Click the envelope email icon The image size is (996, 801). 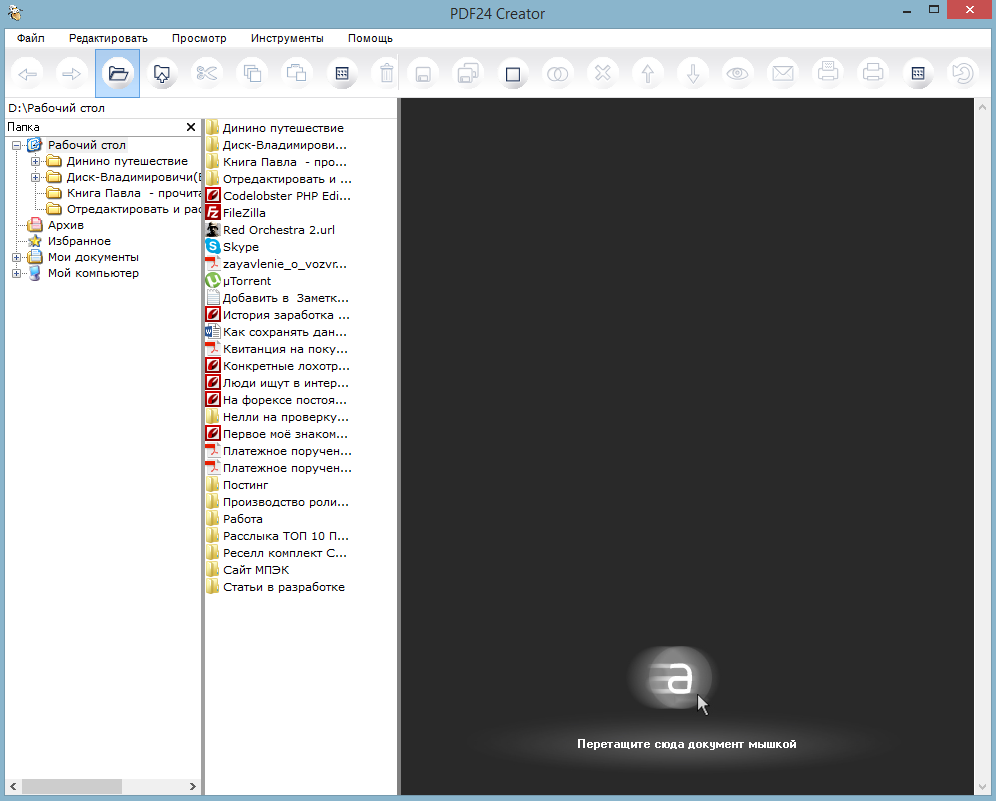point(783,74)
